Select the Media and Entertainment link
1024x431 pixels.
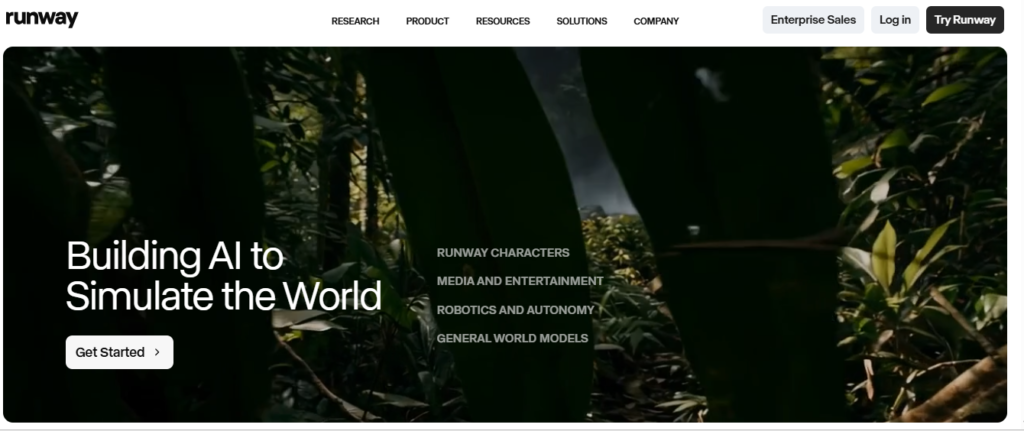(520, 281)
